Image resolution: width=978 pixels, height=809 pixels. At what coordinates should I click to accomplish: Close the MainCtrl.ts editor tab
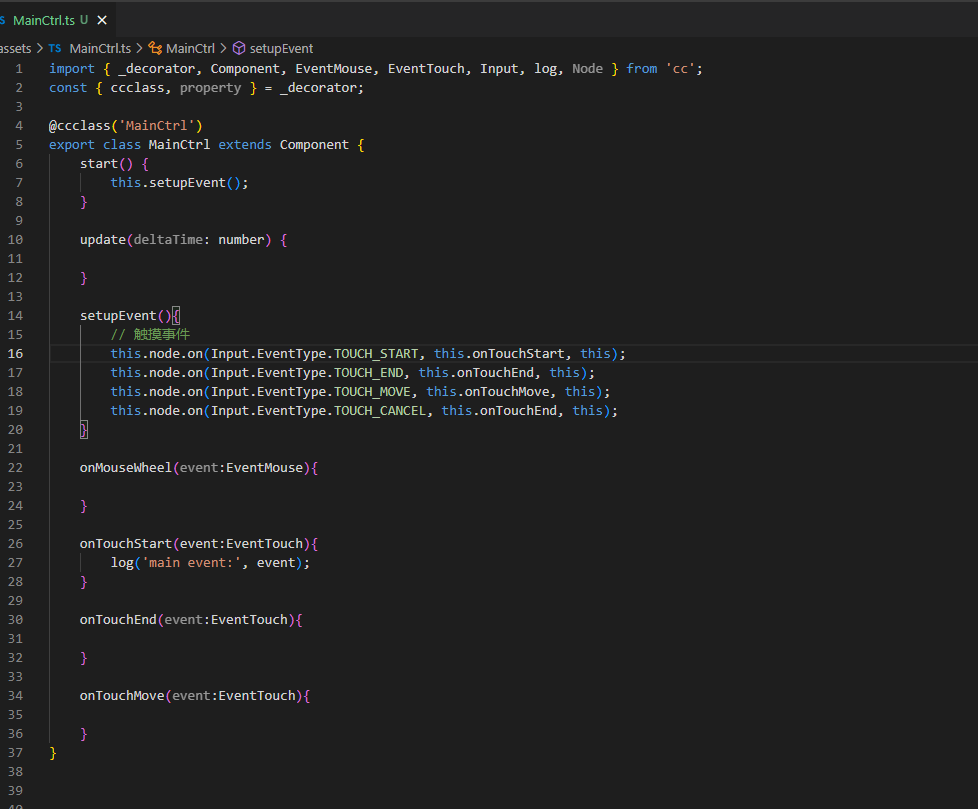tap(103, 20)
